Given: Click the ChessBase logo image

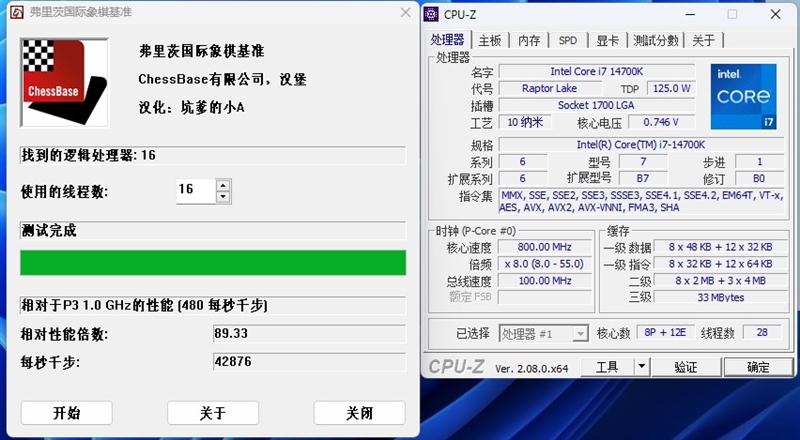Looking at the screenshot, I should point(64,83).
